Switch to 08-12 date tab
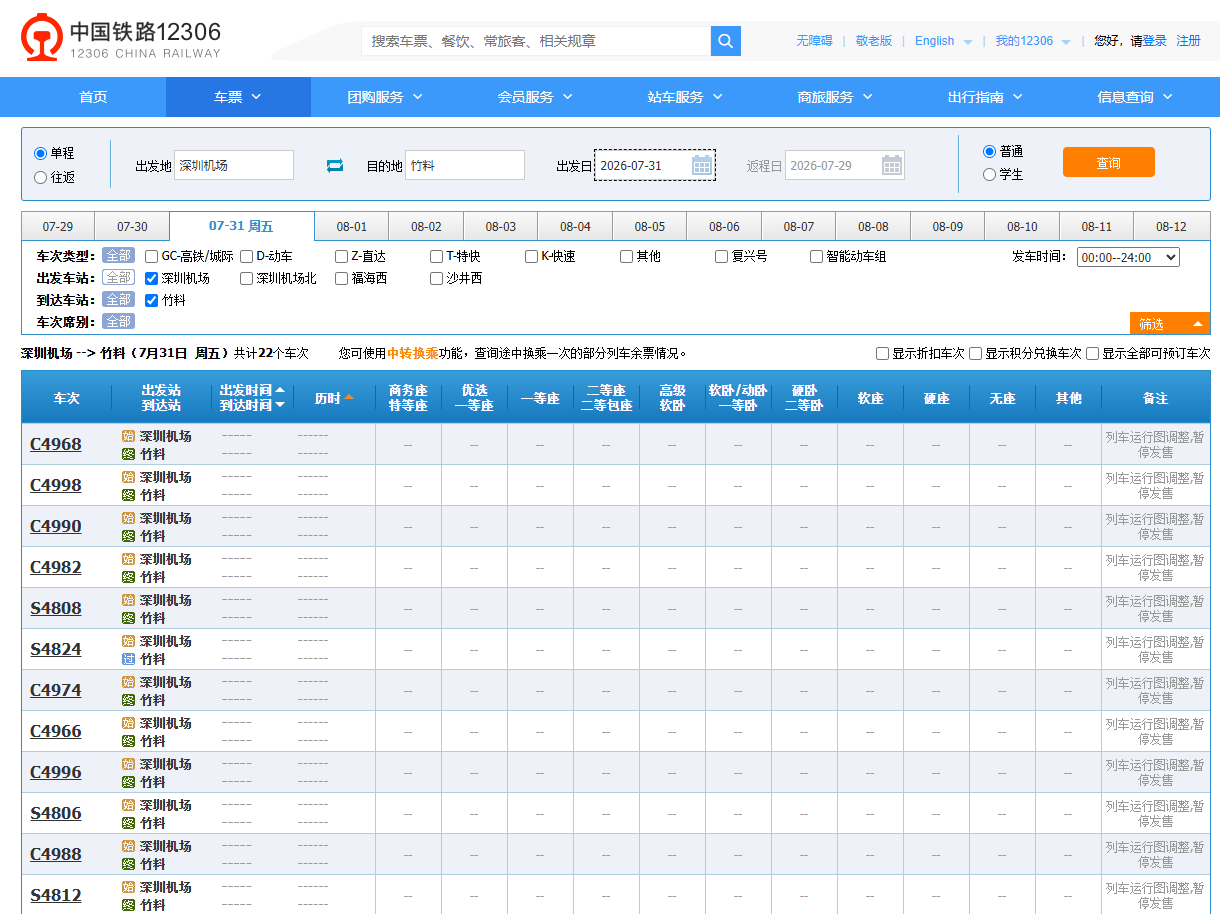This screenshot has height=914, width=1220. pos(1171,227)
